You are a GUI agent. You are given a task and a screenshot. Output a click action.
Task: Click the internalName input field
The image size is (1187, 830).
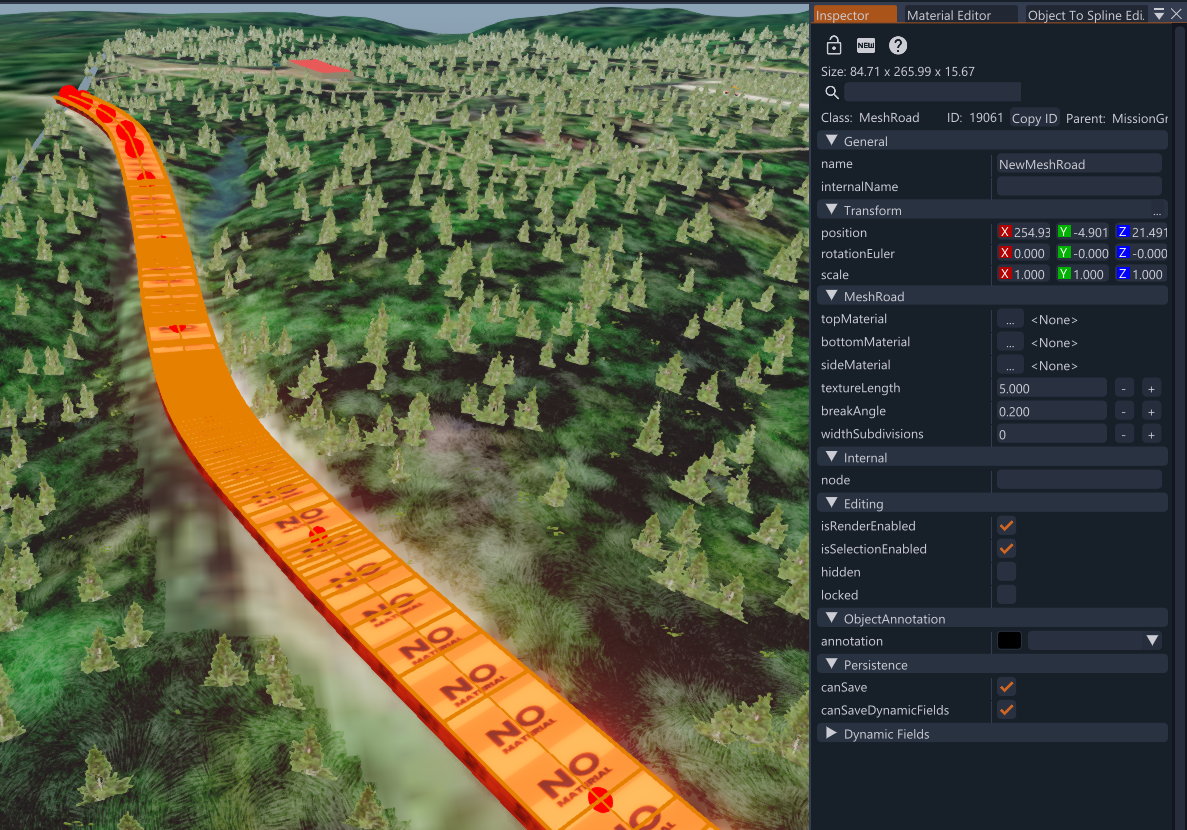tap(1079, 187)
